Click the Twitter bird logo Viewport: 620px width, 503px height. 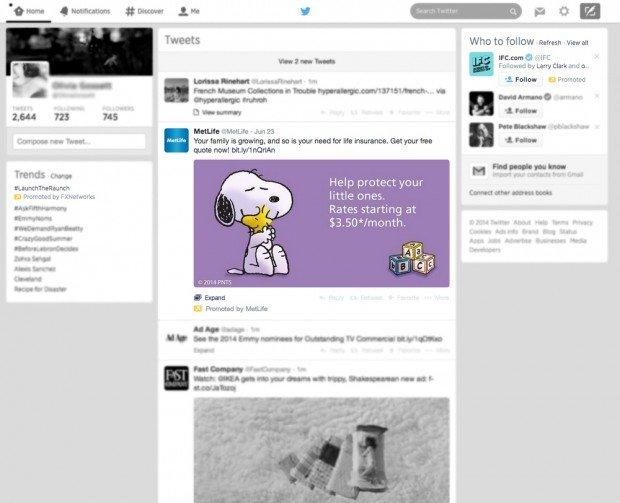click(305, 11)
